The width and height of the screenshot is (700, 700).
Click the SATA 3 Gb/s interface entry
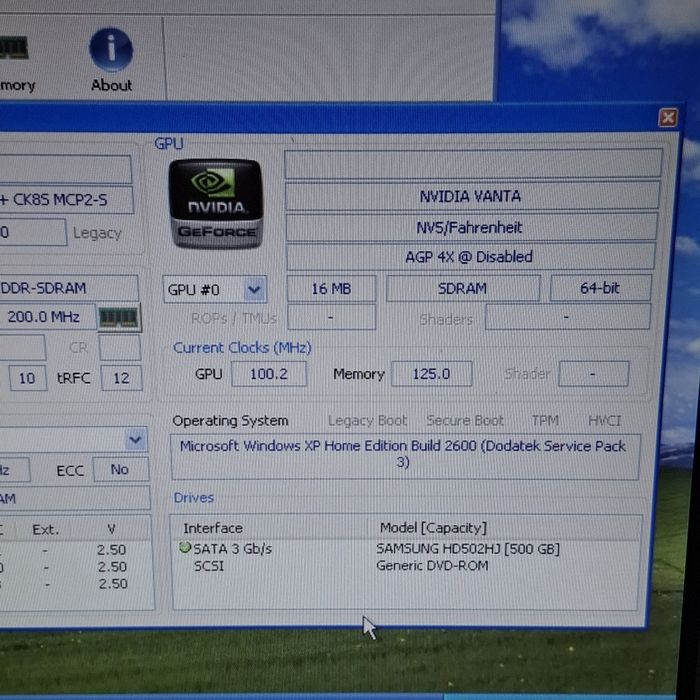coord(232,549)
